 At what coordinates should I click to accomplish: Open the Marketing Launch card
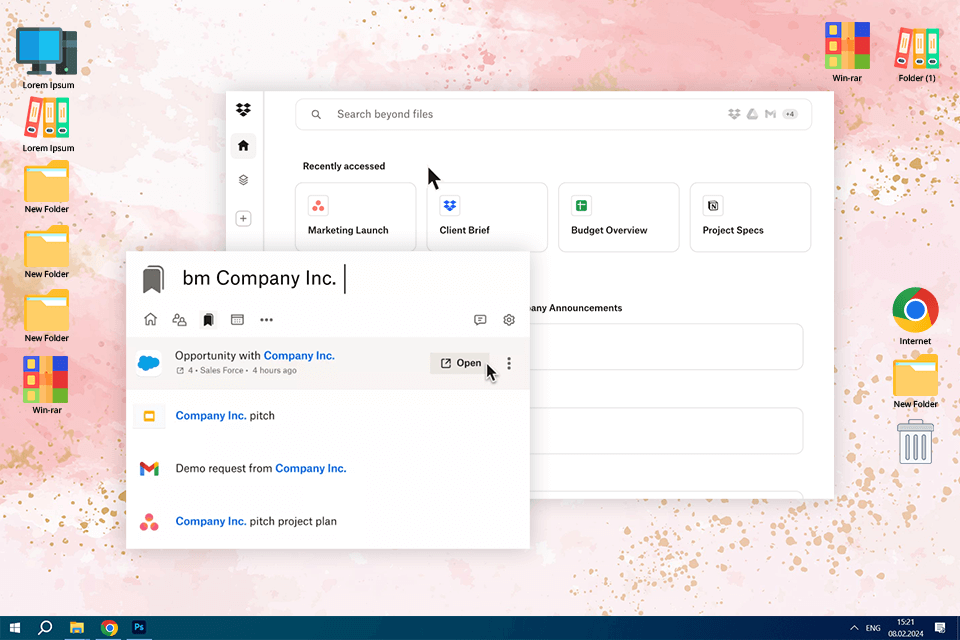coord(355,217)
